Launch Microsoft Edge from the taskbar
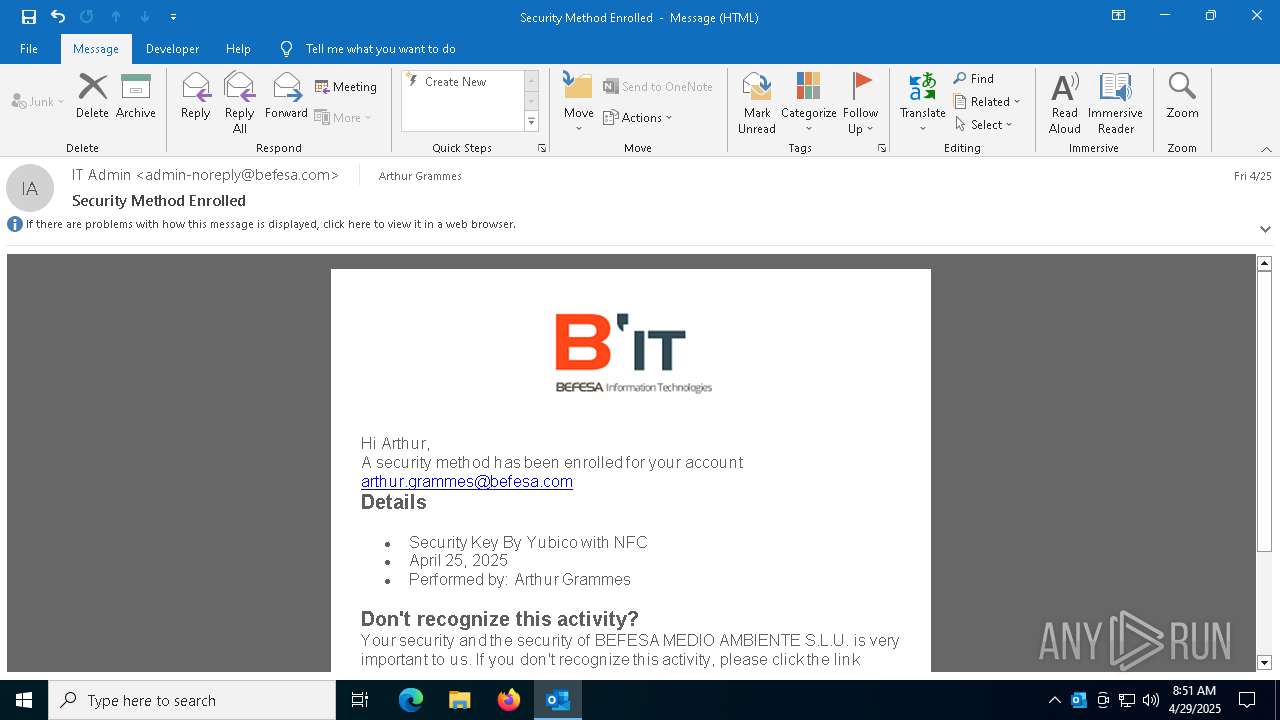The height and width of the screenshot is (720, 1280). [x=411, y=700]
